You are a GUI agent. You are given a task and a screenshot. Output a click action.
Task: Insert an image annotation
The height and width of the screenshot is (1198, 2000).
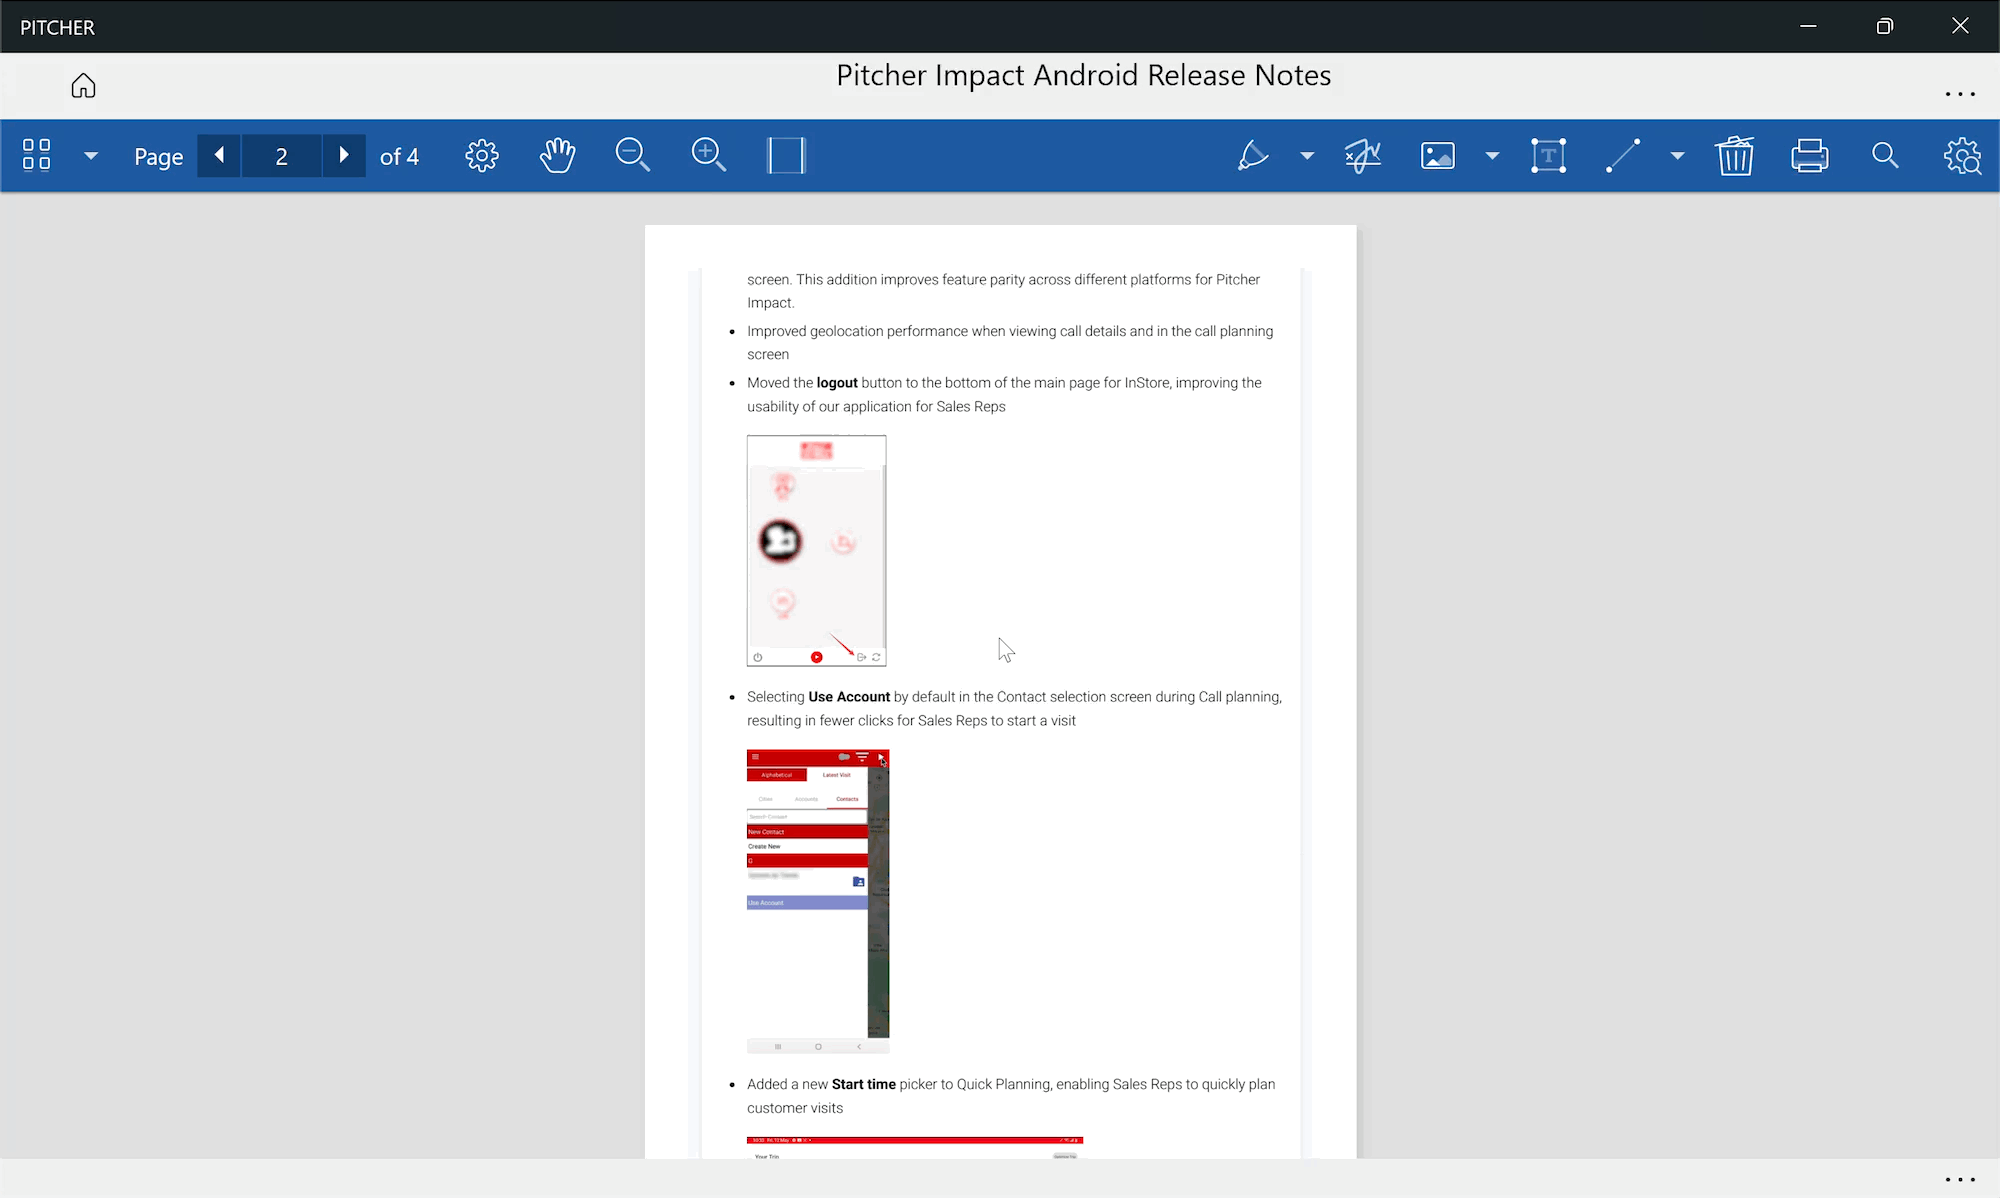1438,155
